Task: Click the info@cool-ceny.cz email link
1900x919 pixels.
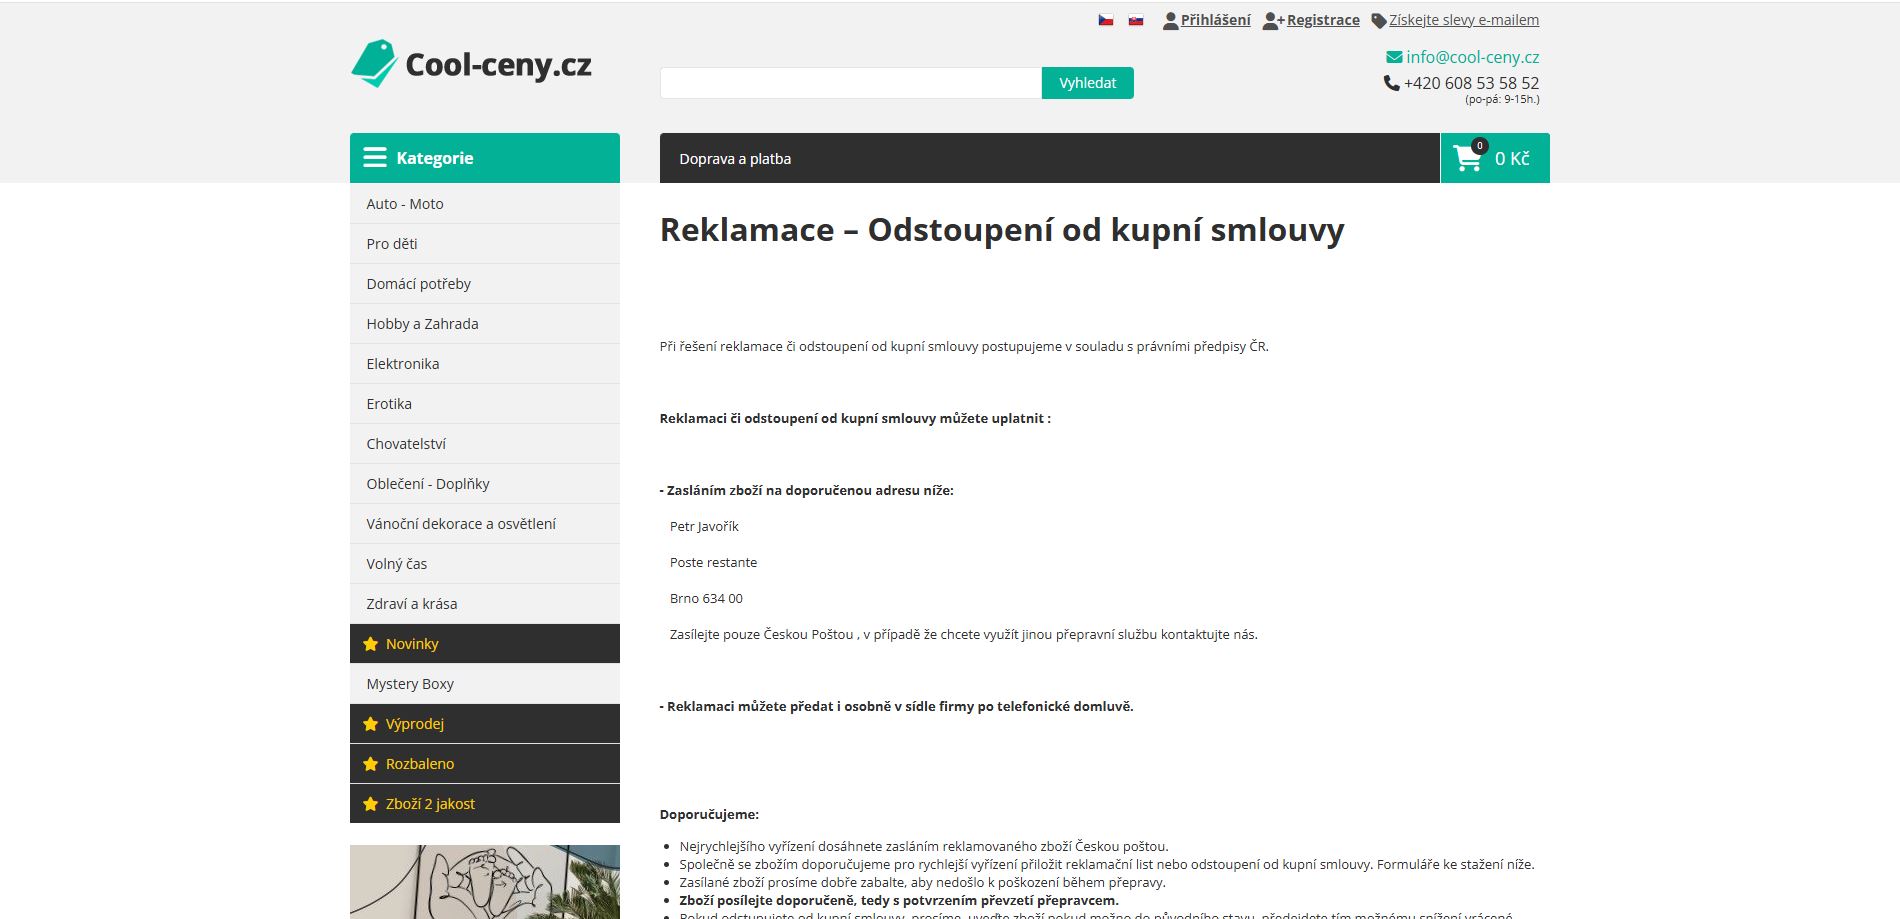Action: (x=1472, y=57)
